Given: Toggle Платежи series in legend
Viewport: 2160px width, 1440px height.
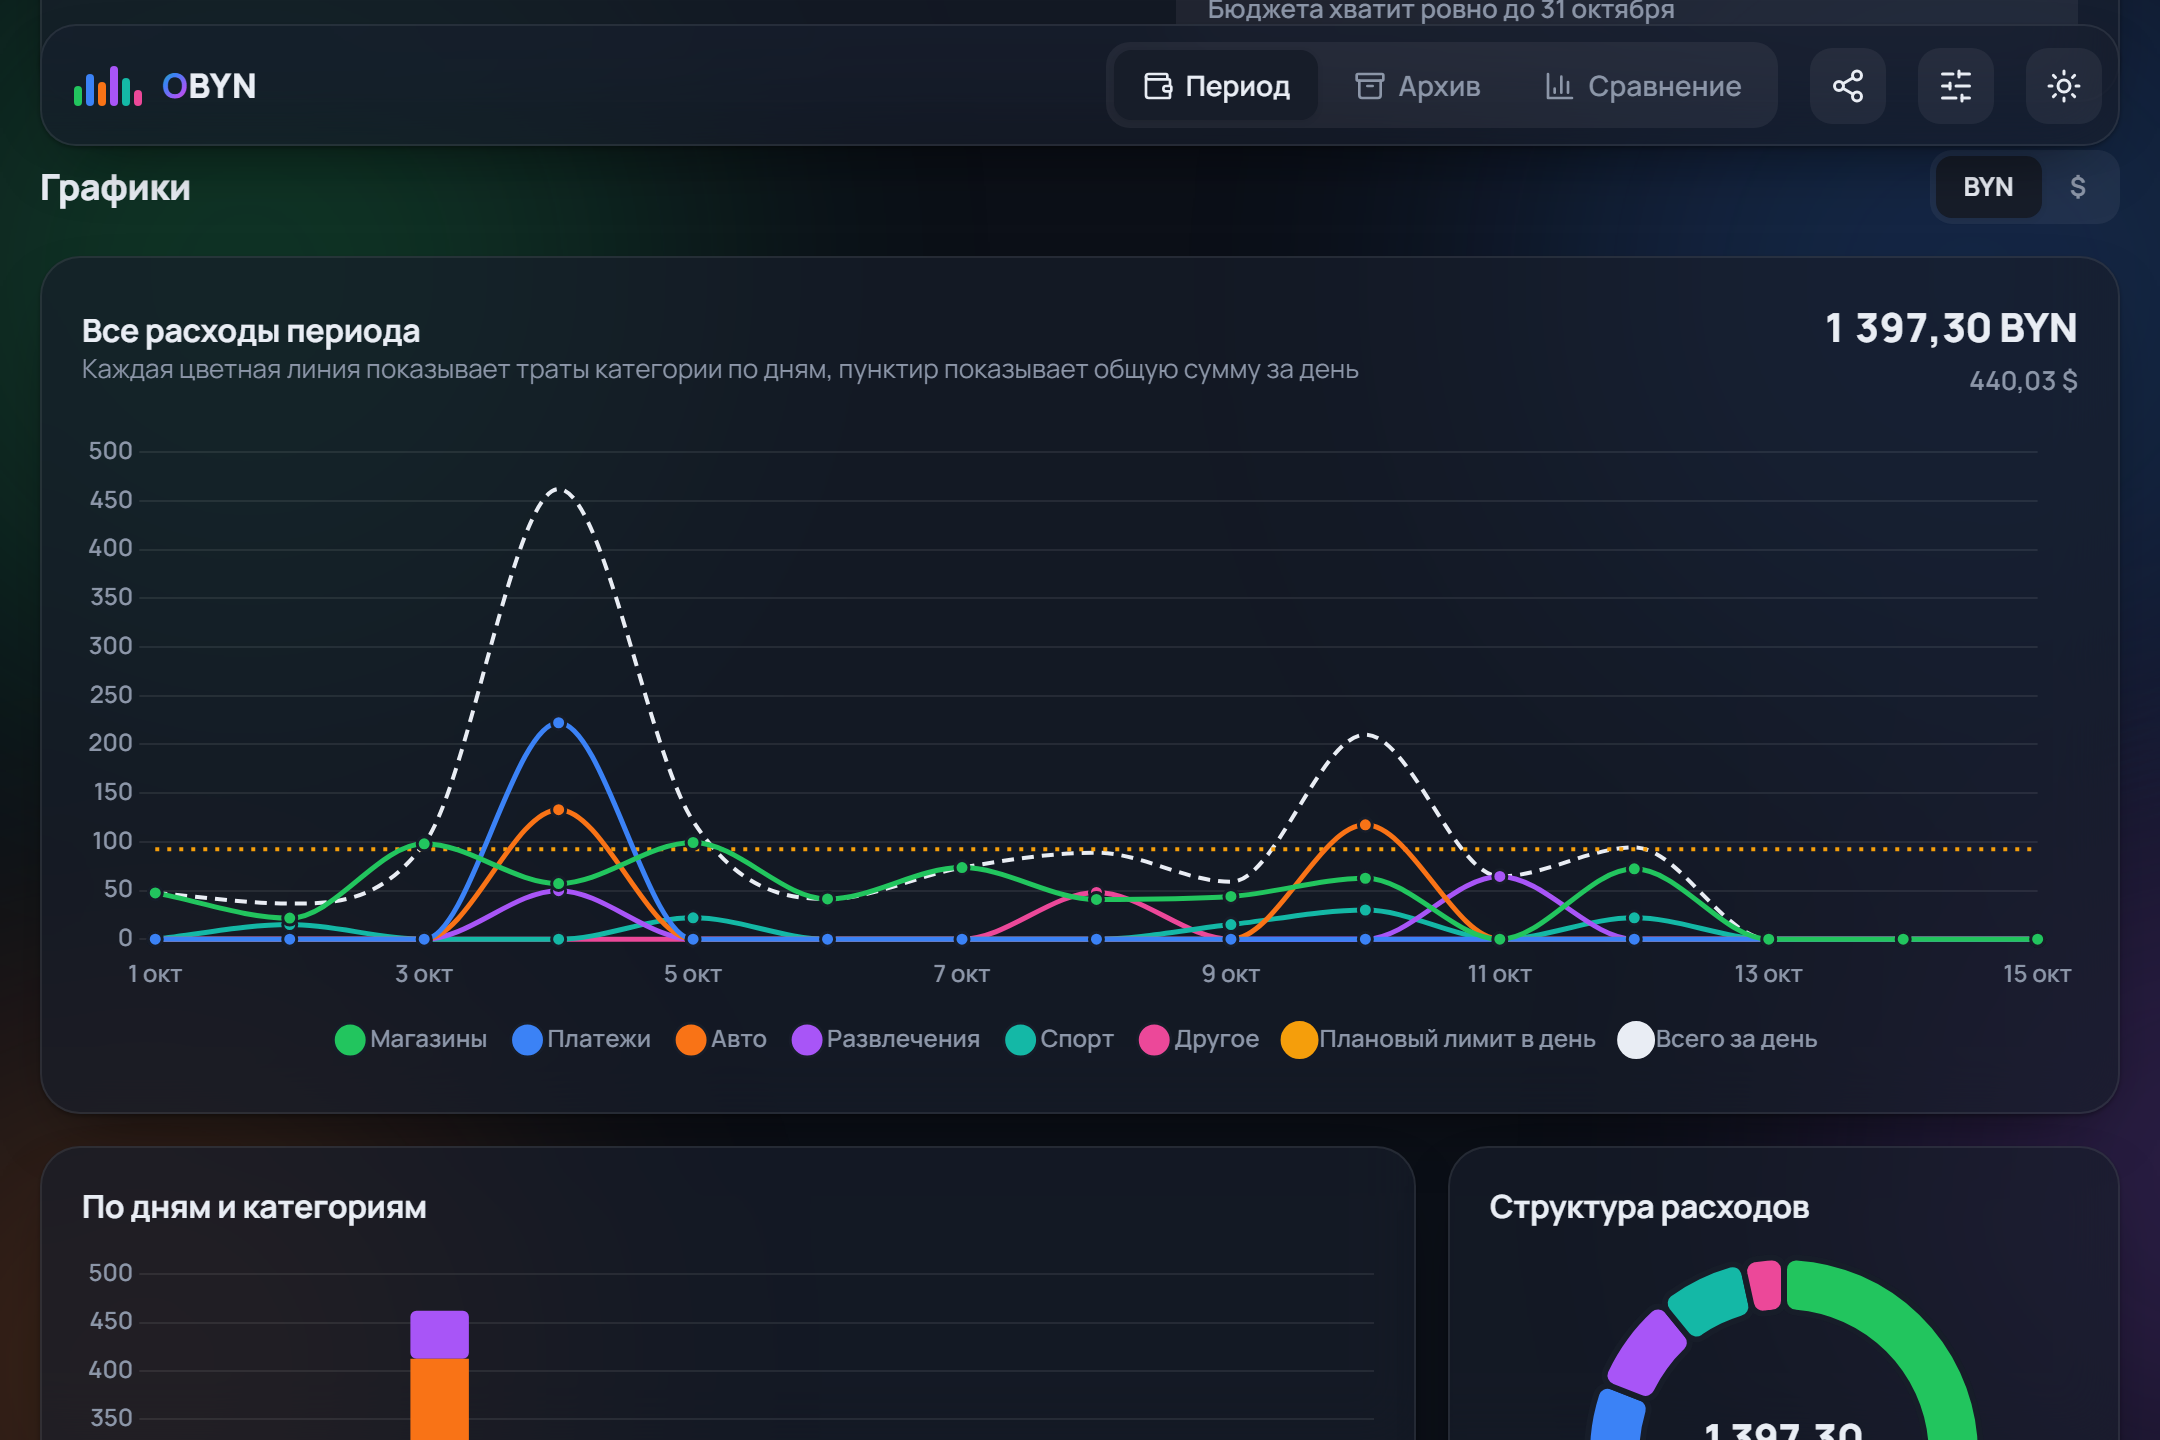Looking at the screenshot, I should click(x=581, y=1039).
